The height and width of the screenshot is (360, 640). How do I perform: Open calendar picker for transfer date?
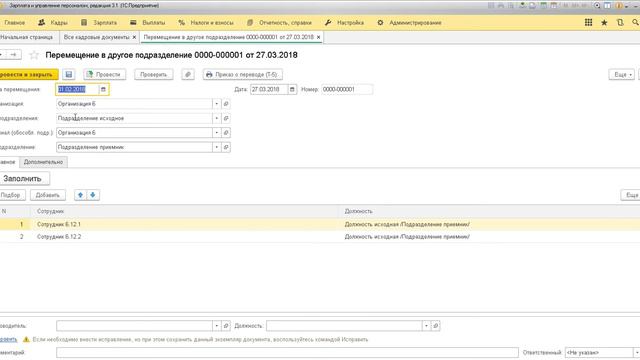tap(103, 89)
